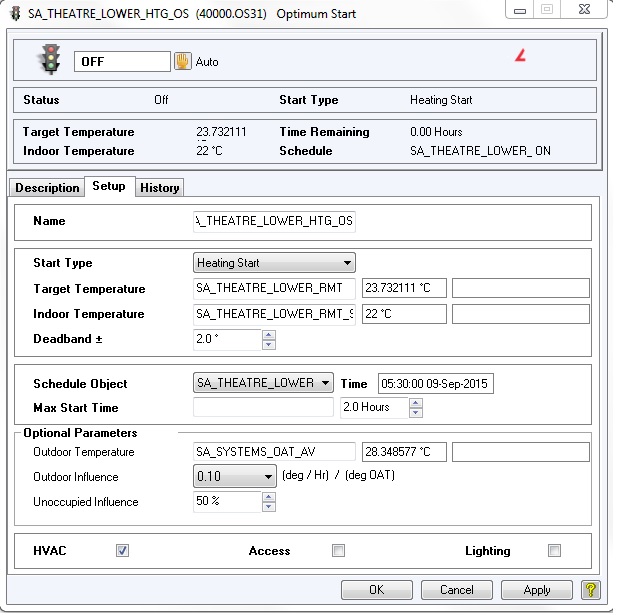Open the Schedule Object dropdown
617x615 pixels.
[263, 383]
